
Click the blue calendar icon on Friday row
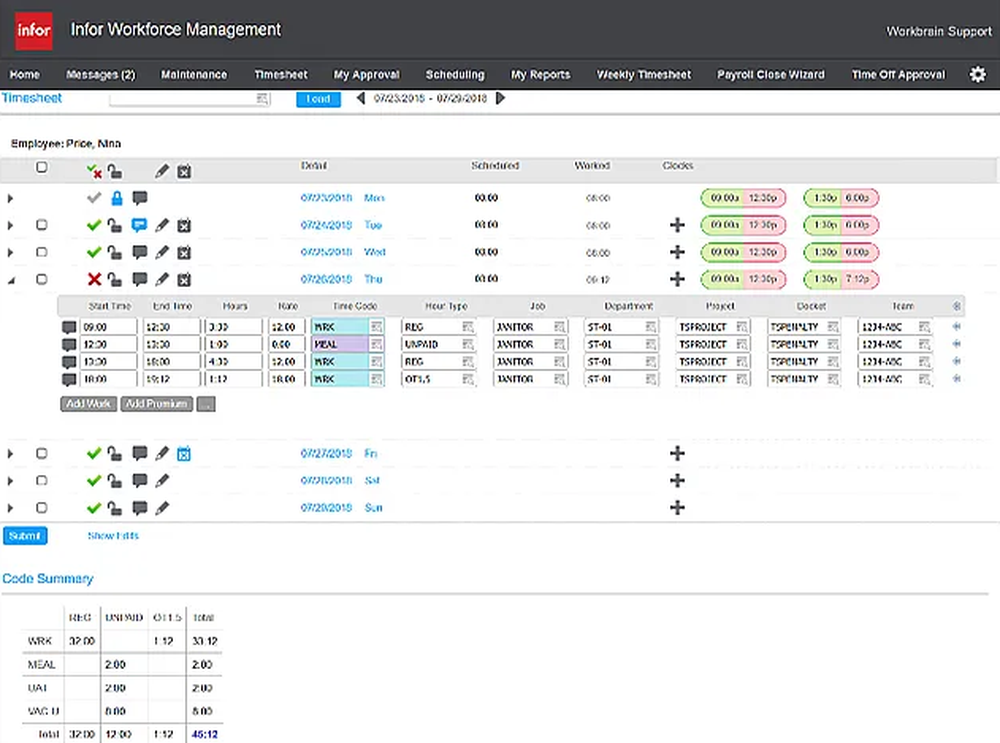(x=184, y=454)
